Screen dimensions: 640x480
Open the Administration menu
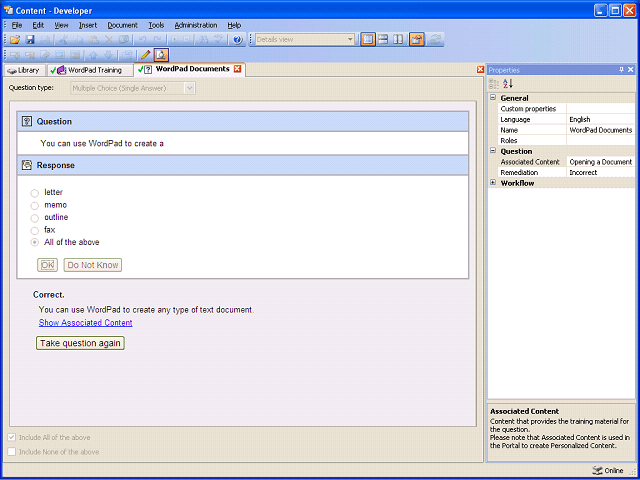click(196, 25)
